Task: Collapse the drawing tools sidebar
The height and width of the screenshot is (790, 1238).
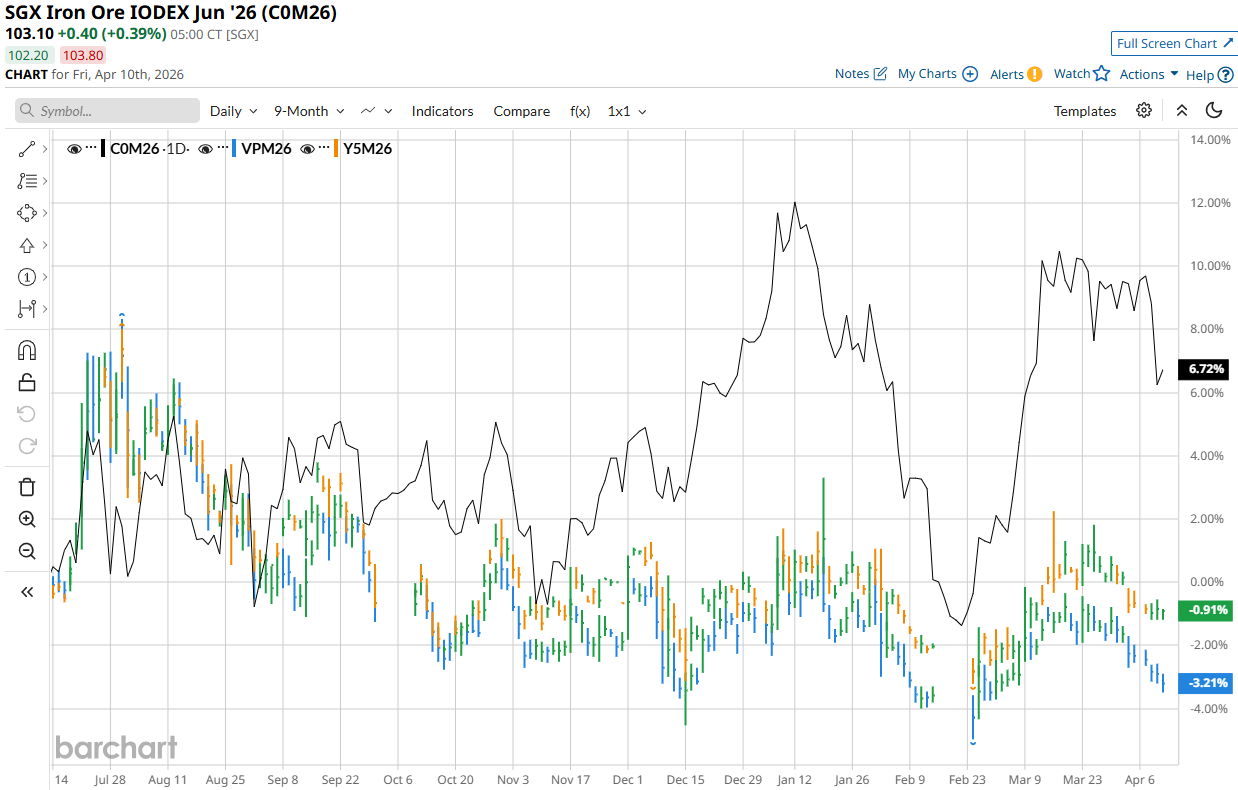Action: (27, 592)
